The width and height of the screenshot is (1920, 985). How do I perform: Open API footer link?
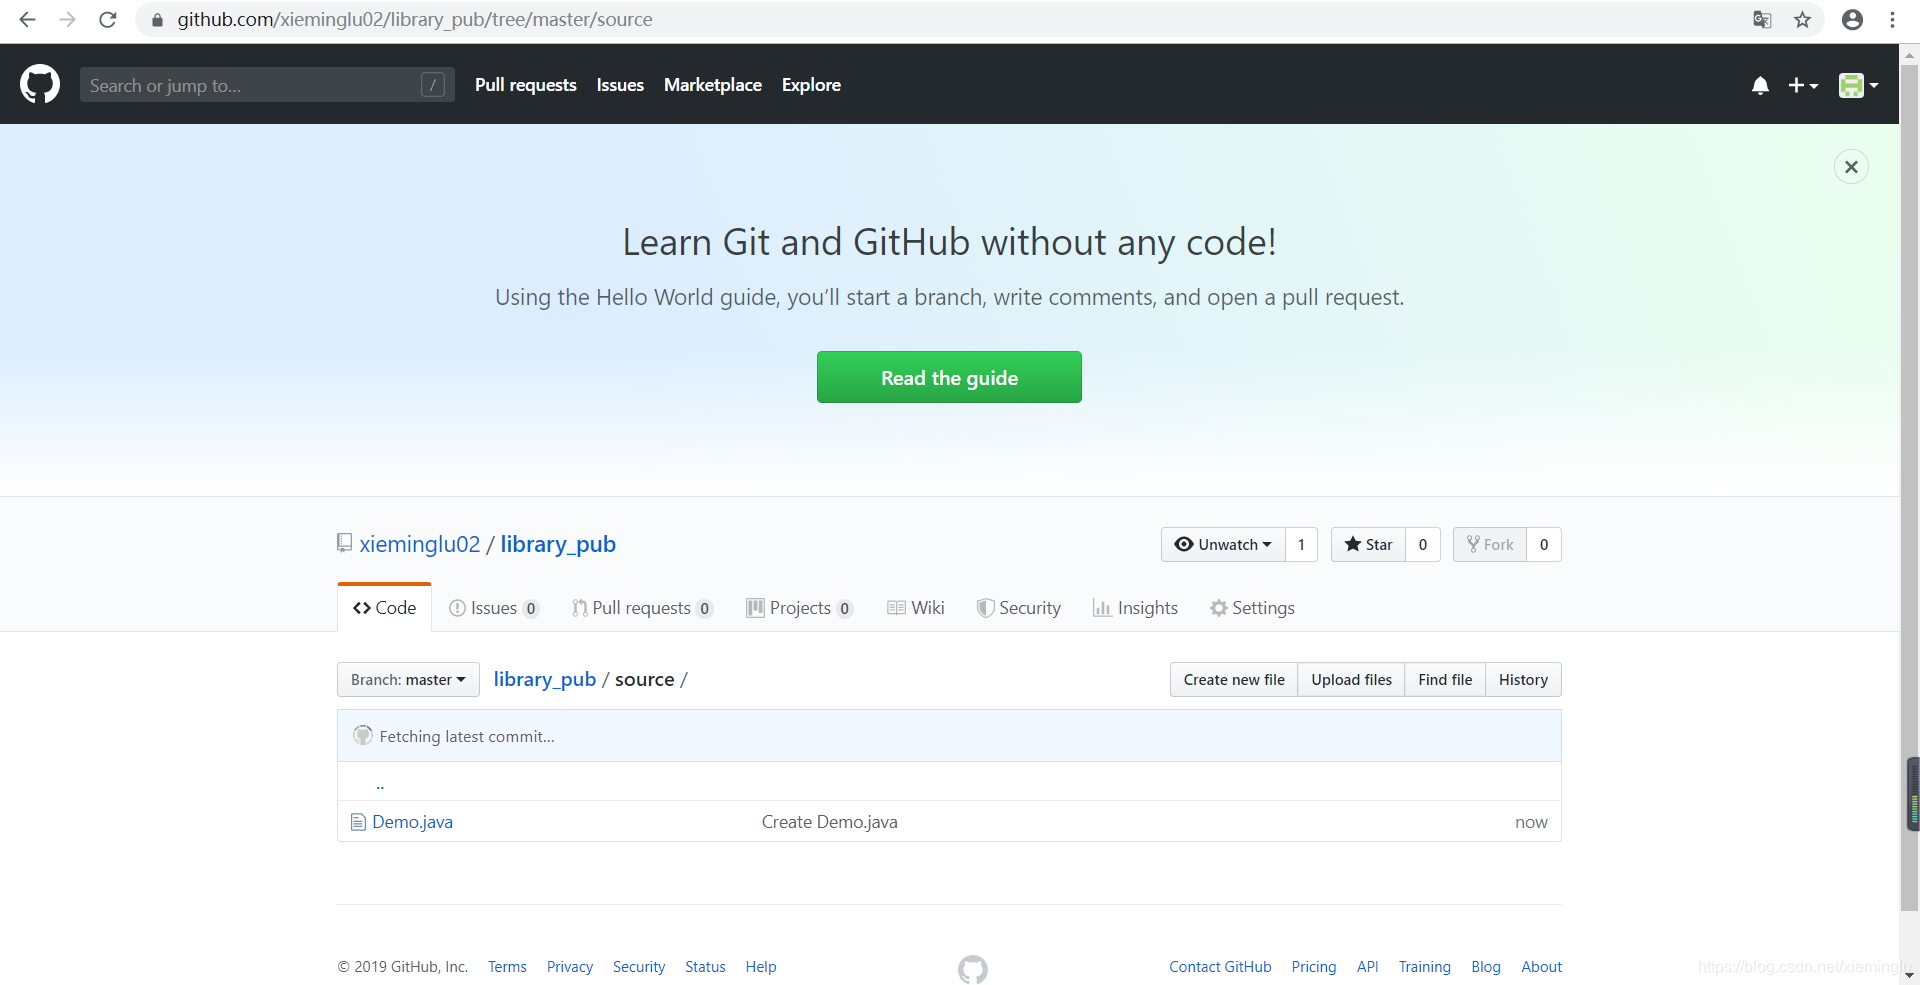[1367, 967]
